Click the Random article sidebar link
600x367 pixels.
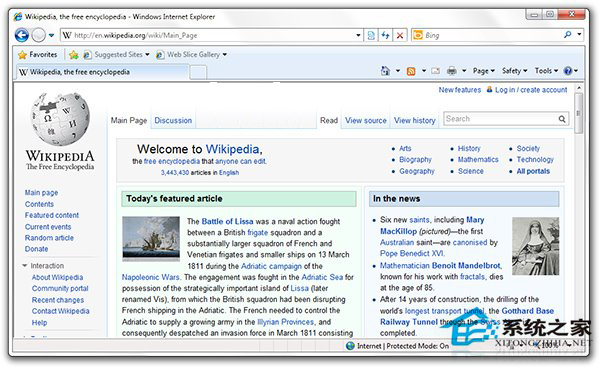pos(49,238)
